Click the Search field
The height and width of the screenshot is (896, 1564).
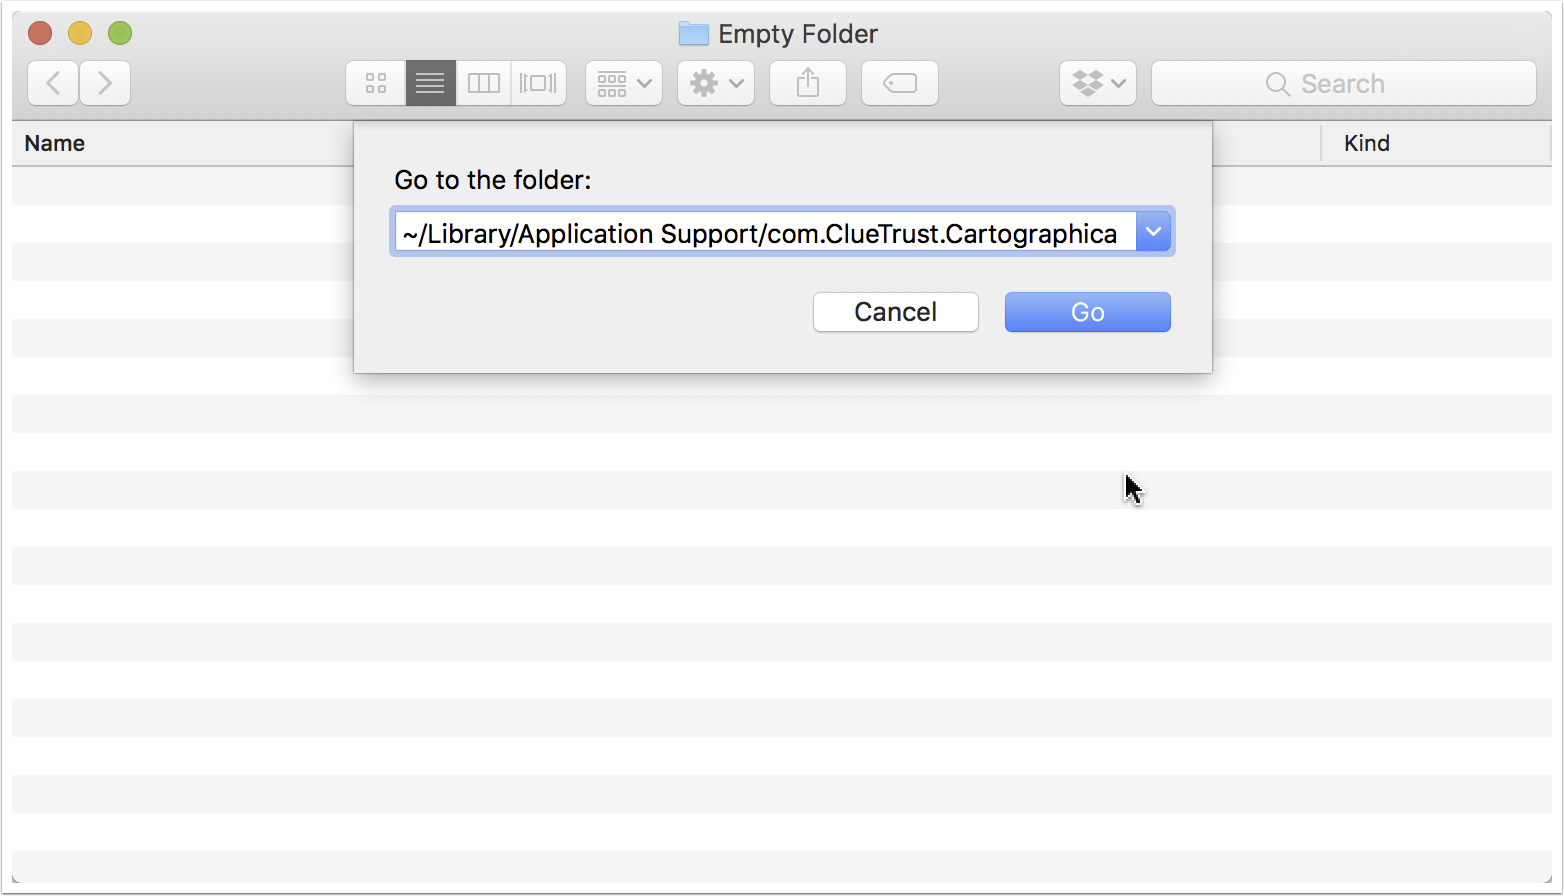pos(1344,83)
